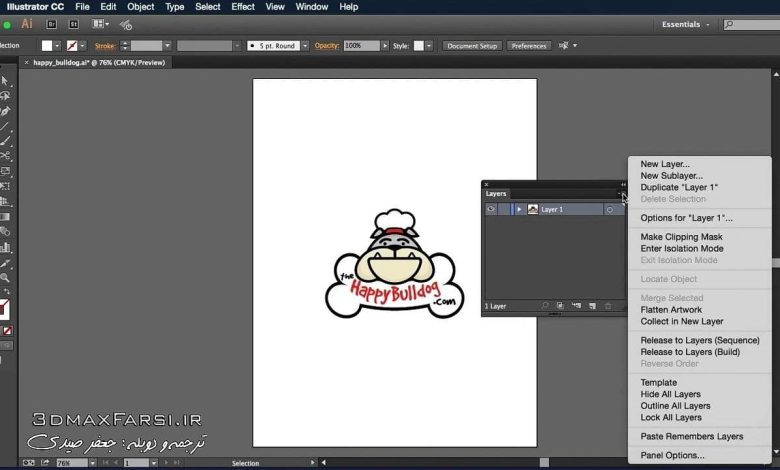Open stroke weight dropdown
780x470 pixels.
click(168, 46)
